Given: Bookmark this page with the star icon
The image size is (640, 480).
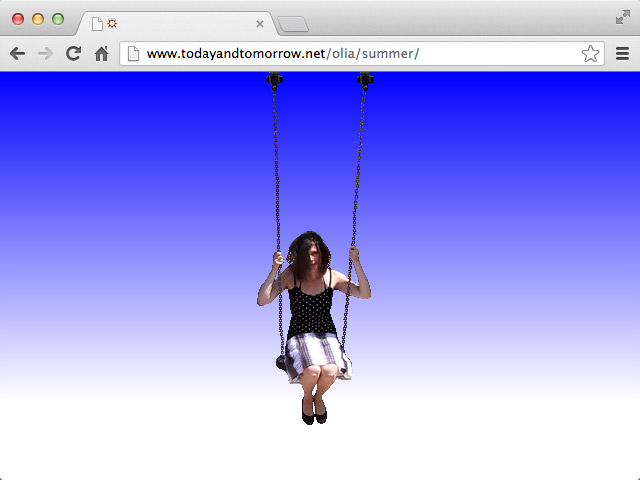Looking at the screenshot, I should [x=590, y=53].
